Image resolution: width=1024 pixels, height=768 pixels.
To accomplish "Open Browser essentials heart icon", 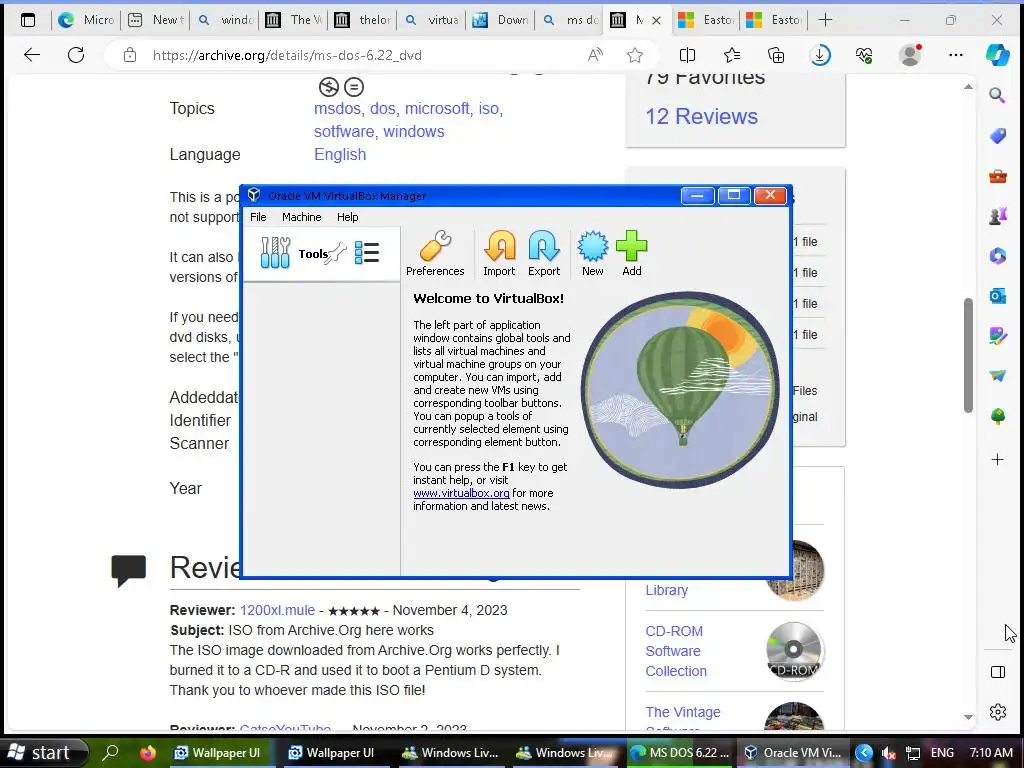I will click(864, 56).
